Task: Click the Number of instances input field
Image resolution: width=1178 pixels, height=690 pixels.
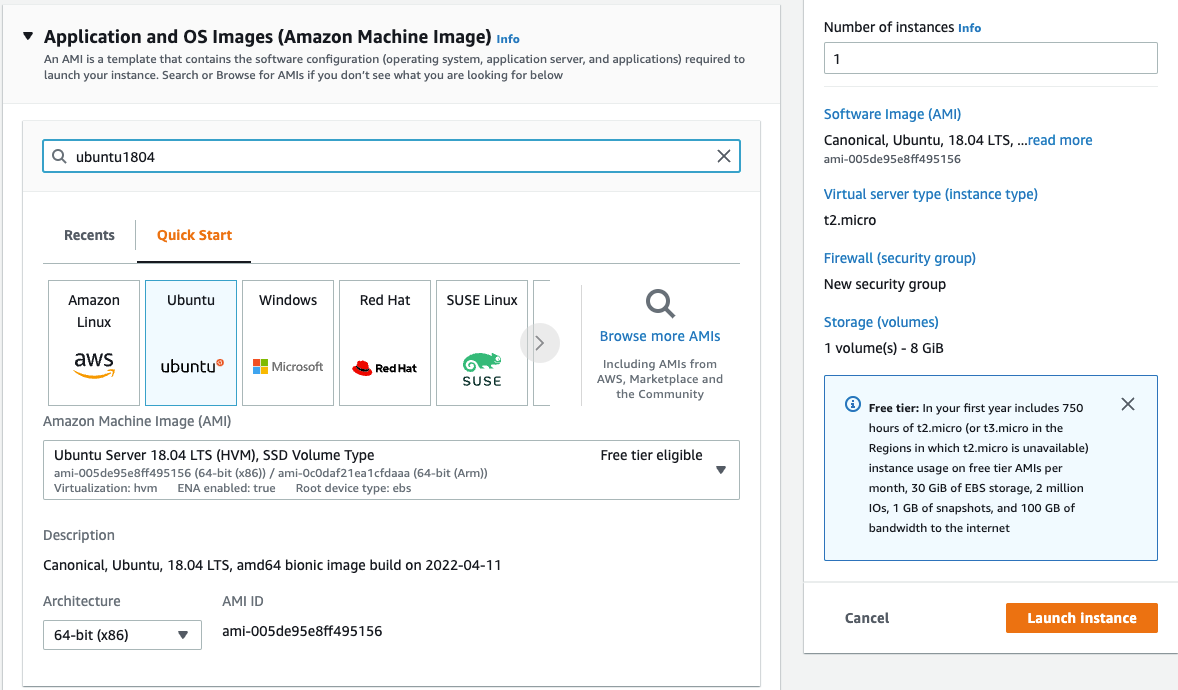Action: pos(989,57)
